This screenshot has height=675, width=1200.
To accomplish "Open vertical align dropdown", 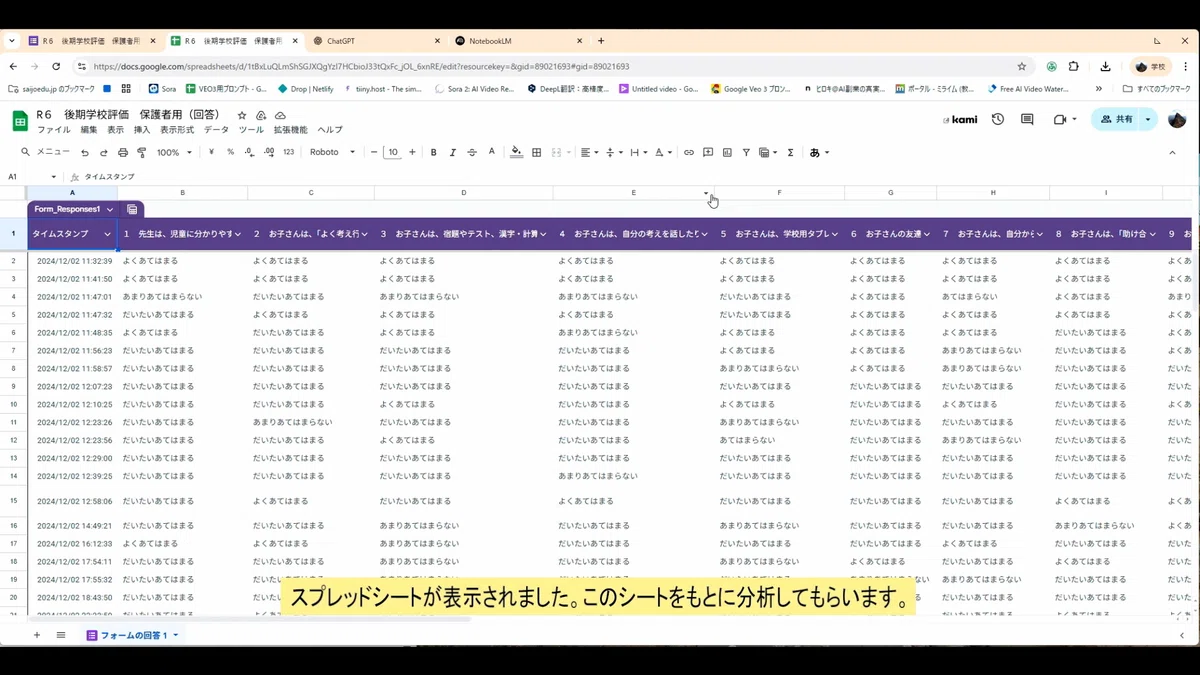I will 613,153.
